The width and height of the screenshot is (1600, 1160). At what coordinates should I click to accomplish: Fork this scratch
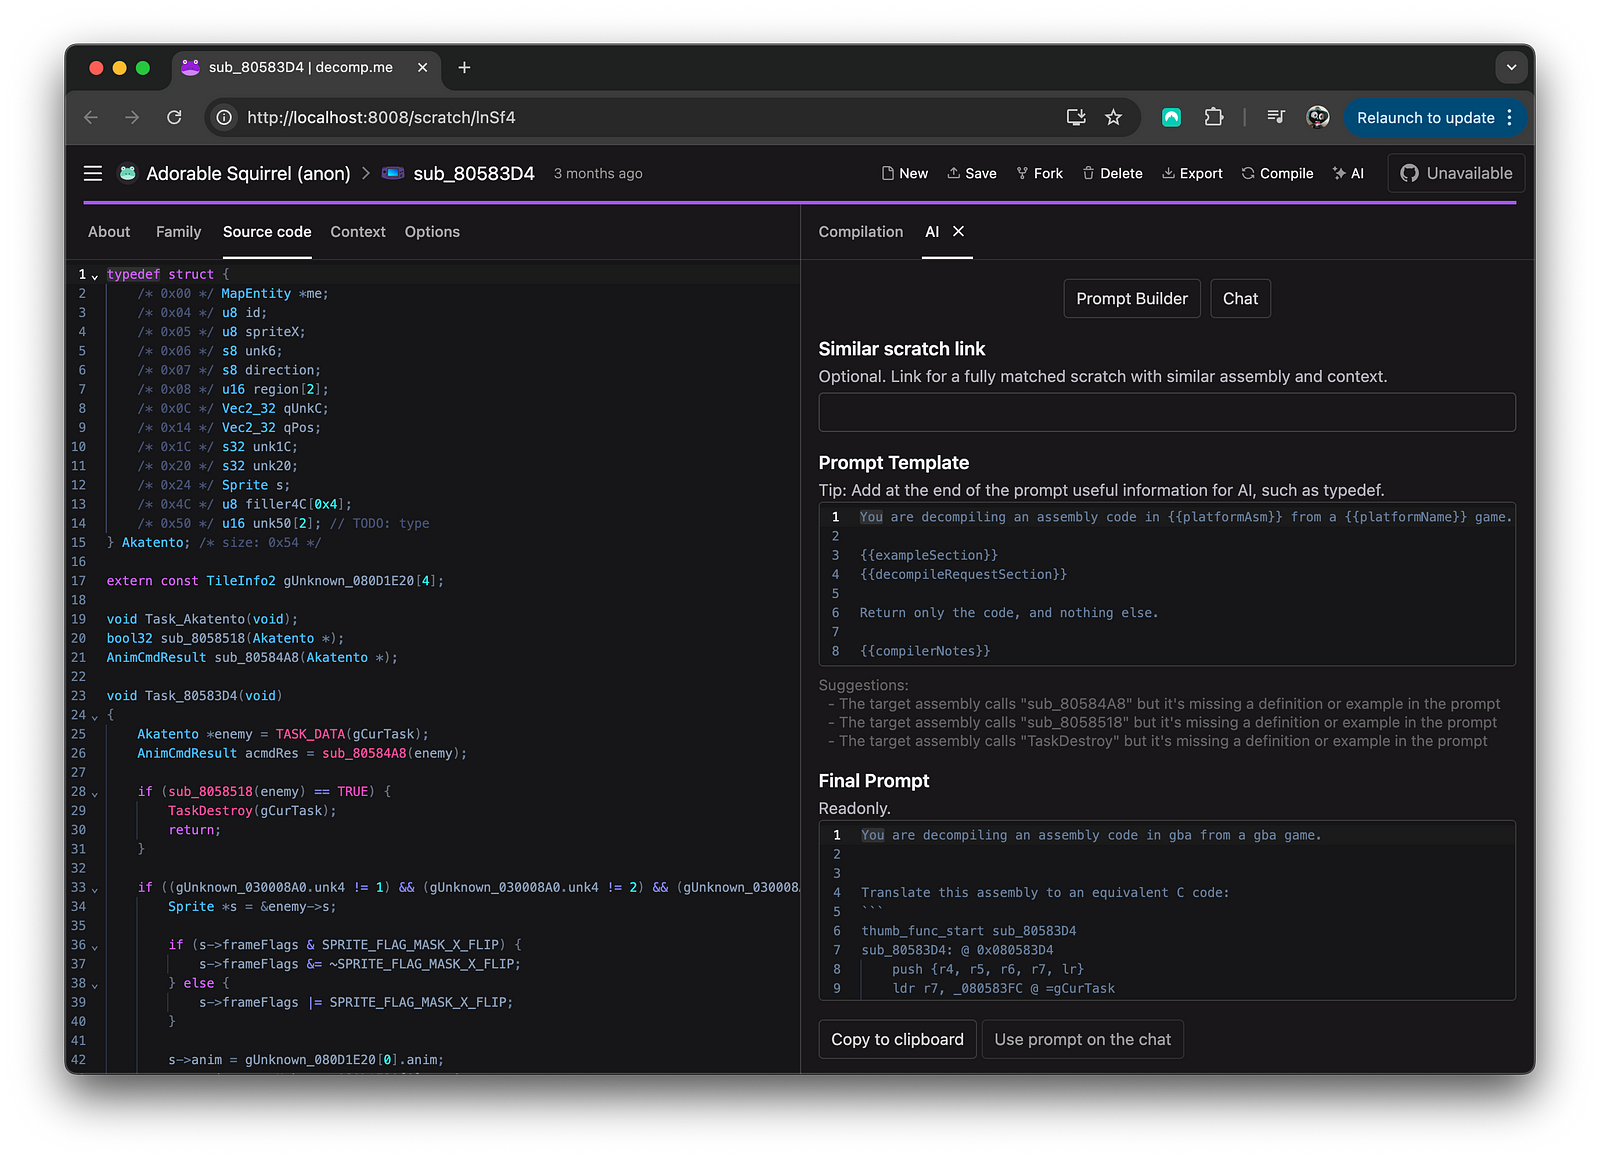click(x=1039, y=173)
